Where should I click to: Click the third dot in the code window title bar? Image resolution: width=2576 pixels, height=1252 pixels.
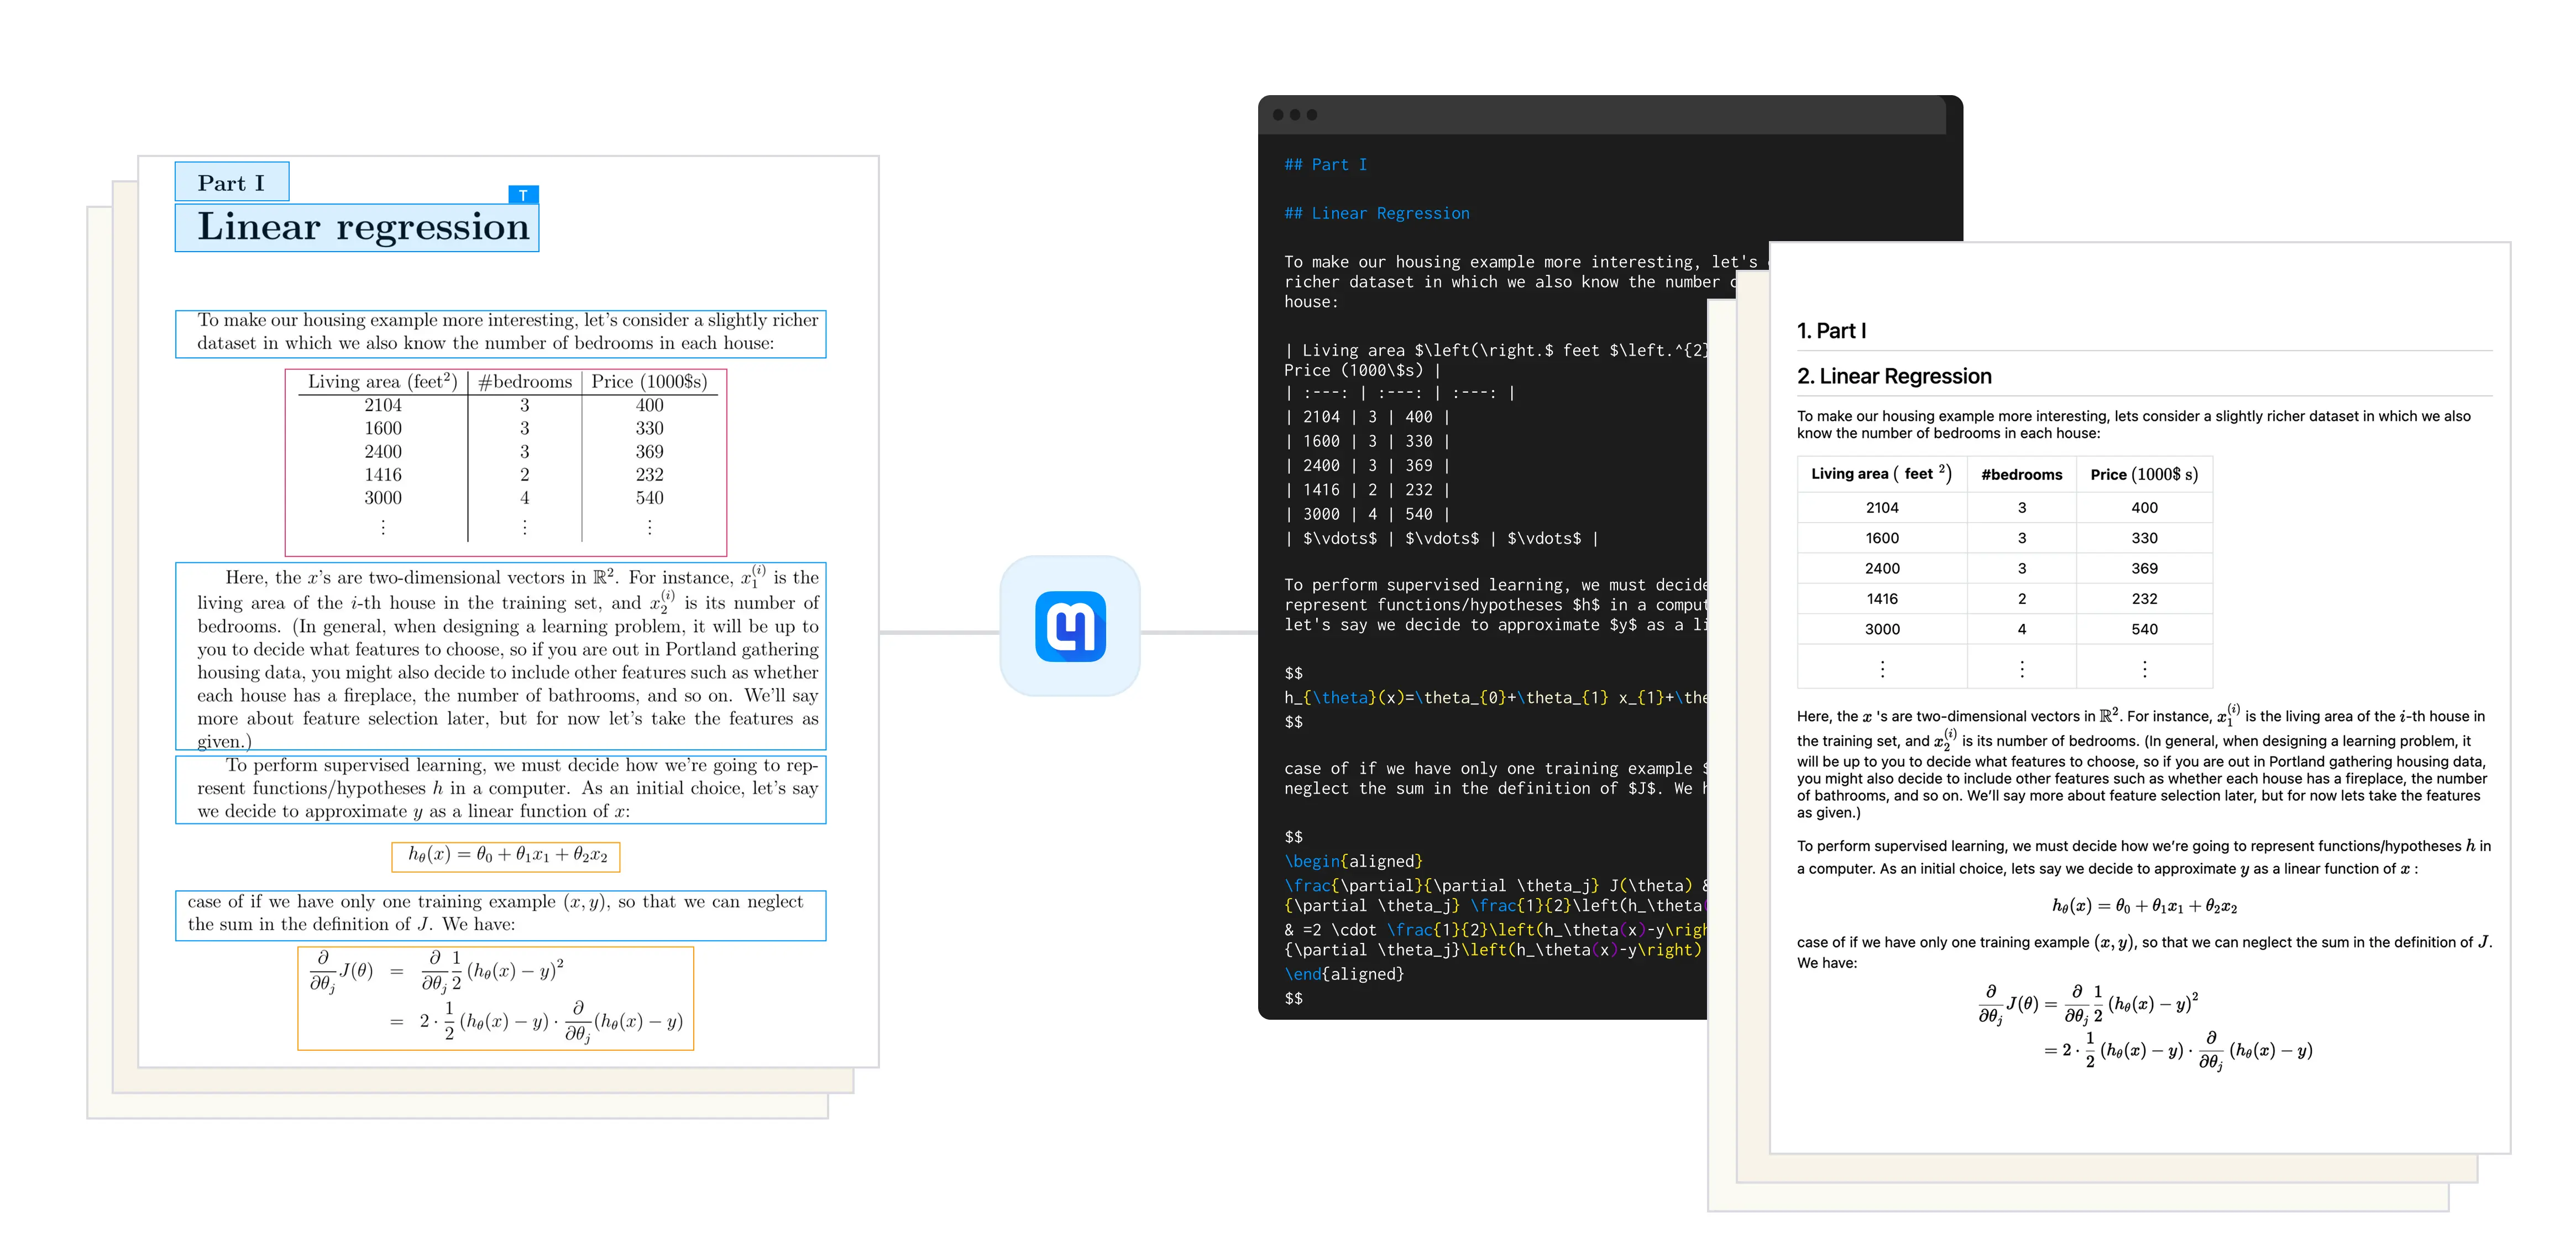[x=1312, y=115]
